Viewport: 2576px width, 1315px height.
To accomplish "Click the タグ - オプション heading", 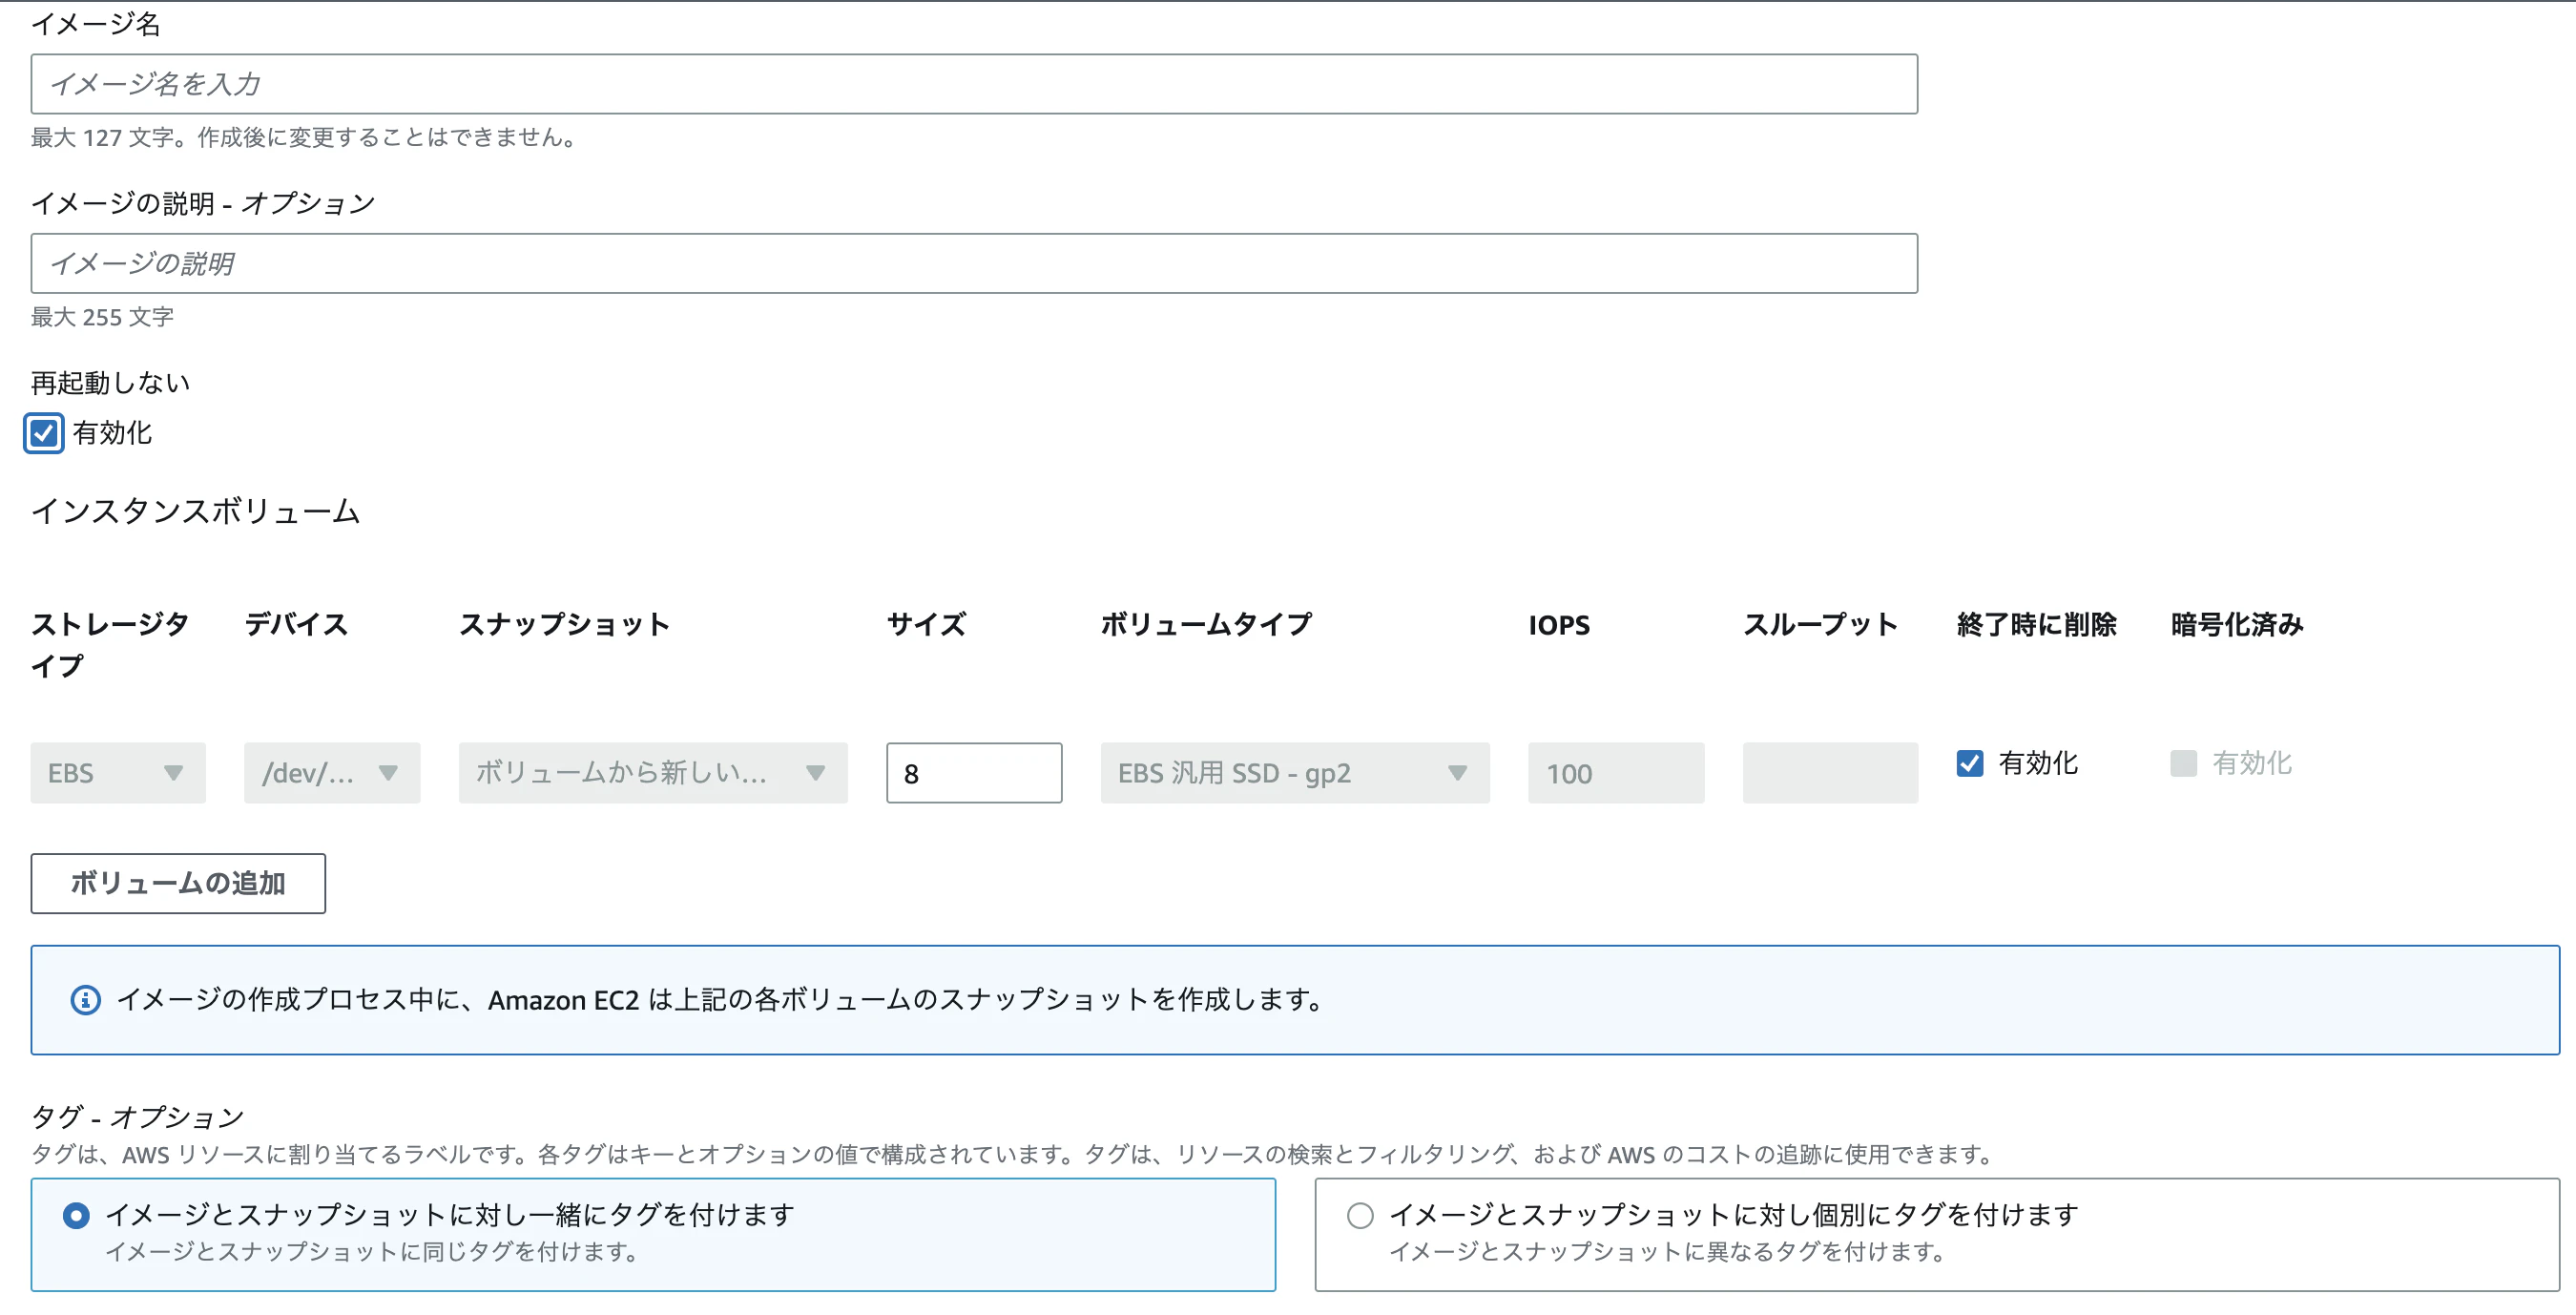I will [x=137, y=1117].
